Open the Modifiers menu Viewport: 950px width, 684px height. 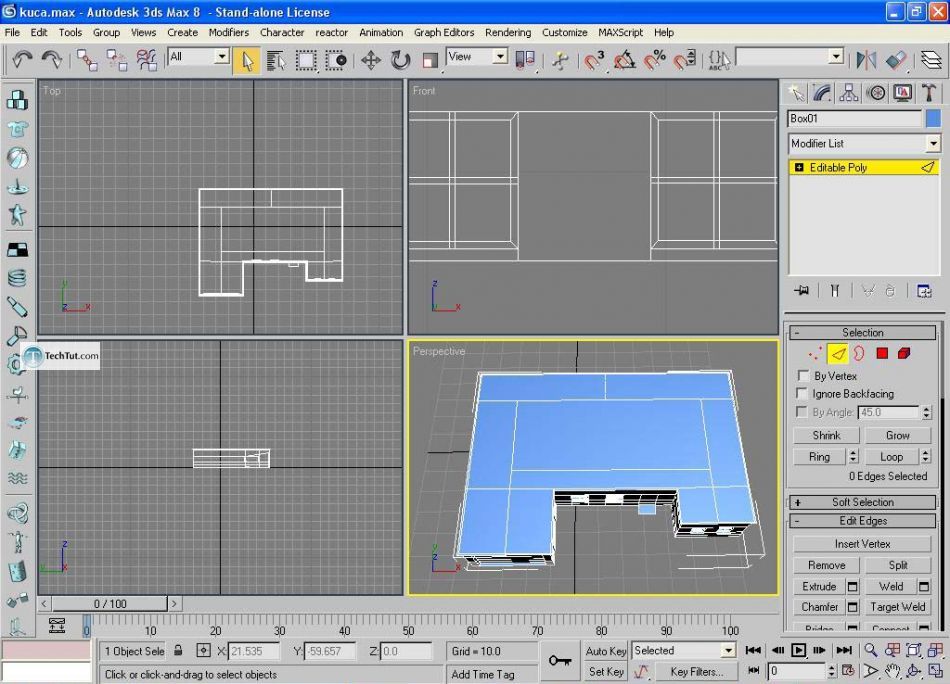pyautogui.click(x=228, y=33)
